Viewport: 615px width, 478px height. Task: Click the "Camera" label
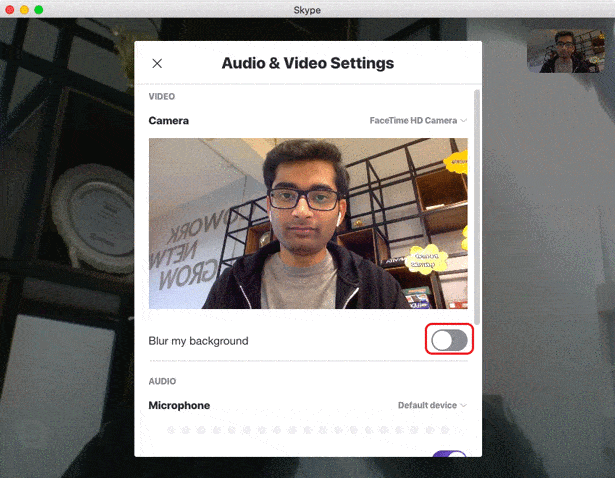pos(168,120)
